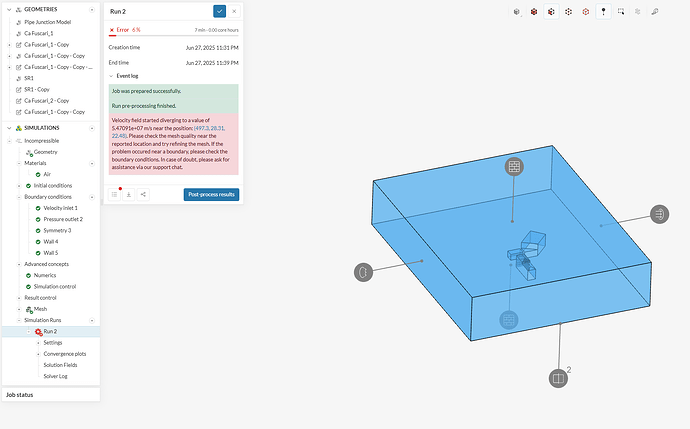Open Settings under Run 2
Screen dimensions: 690x429
(53, 343)
